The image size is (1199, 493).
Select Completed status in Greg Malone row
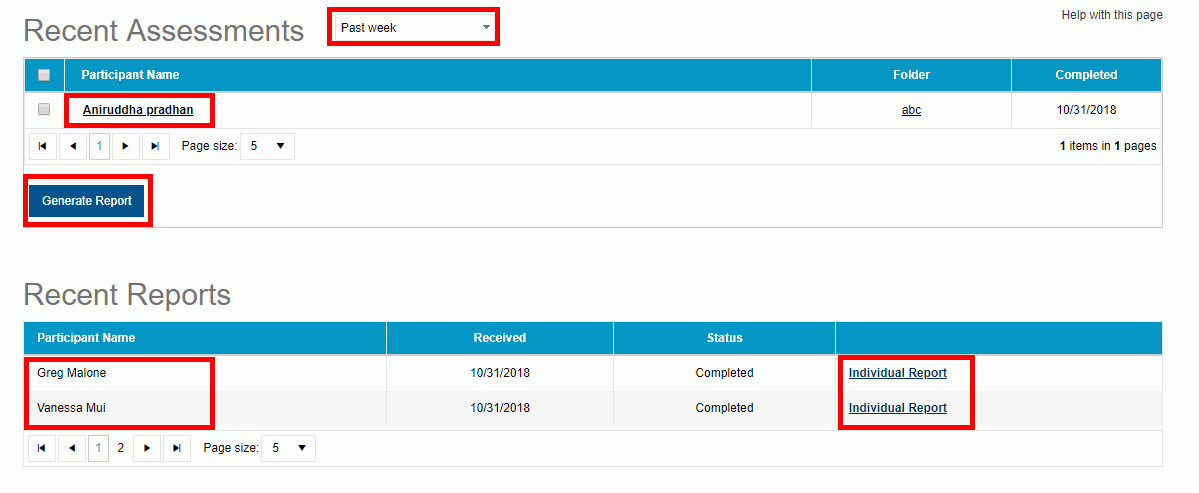tap(724, 373)
